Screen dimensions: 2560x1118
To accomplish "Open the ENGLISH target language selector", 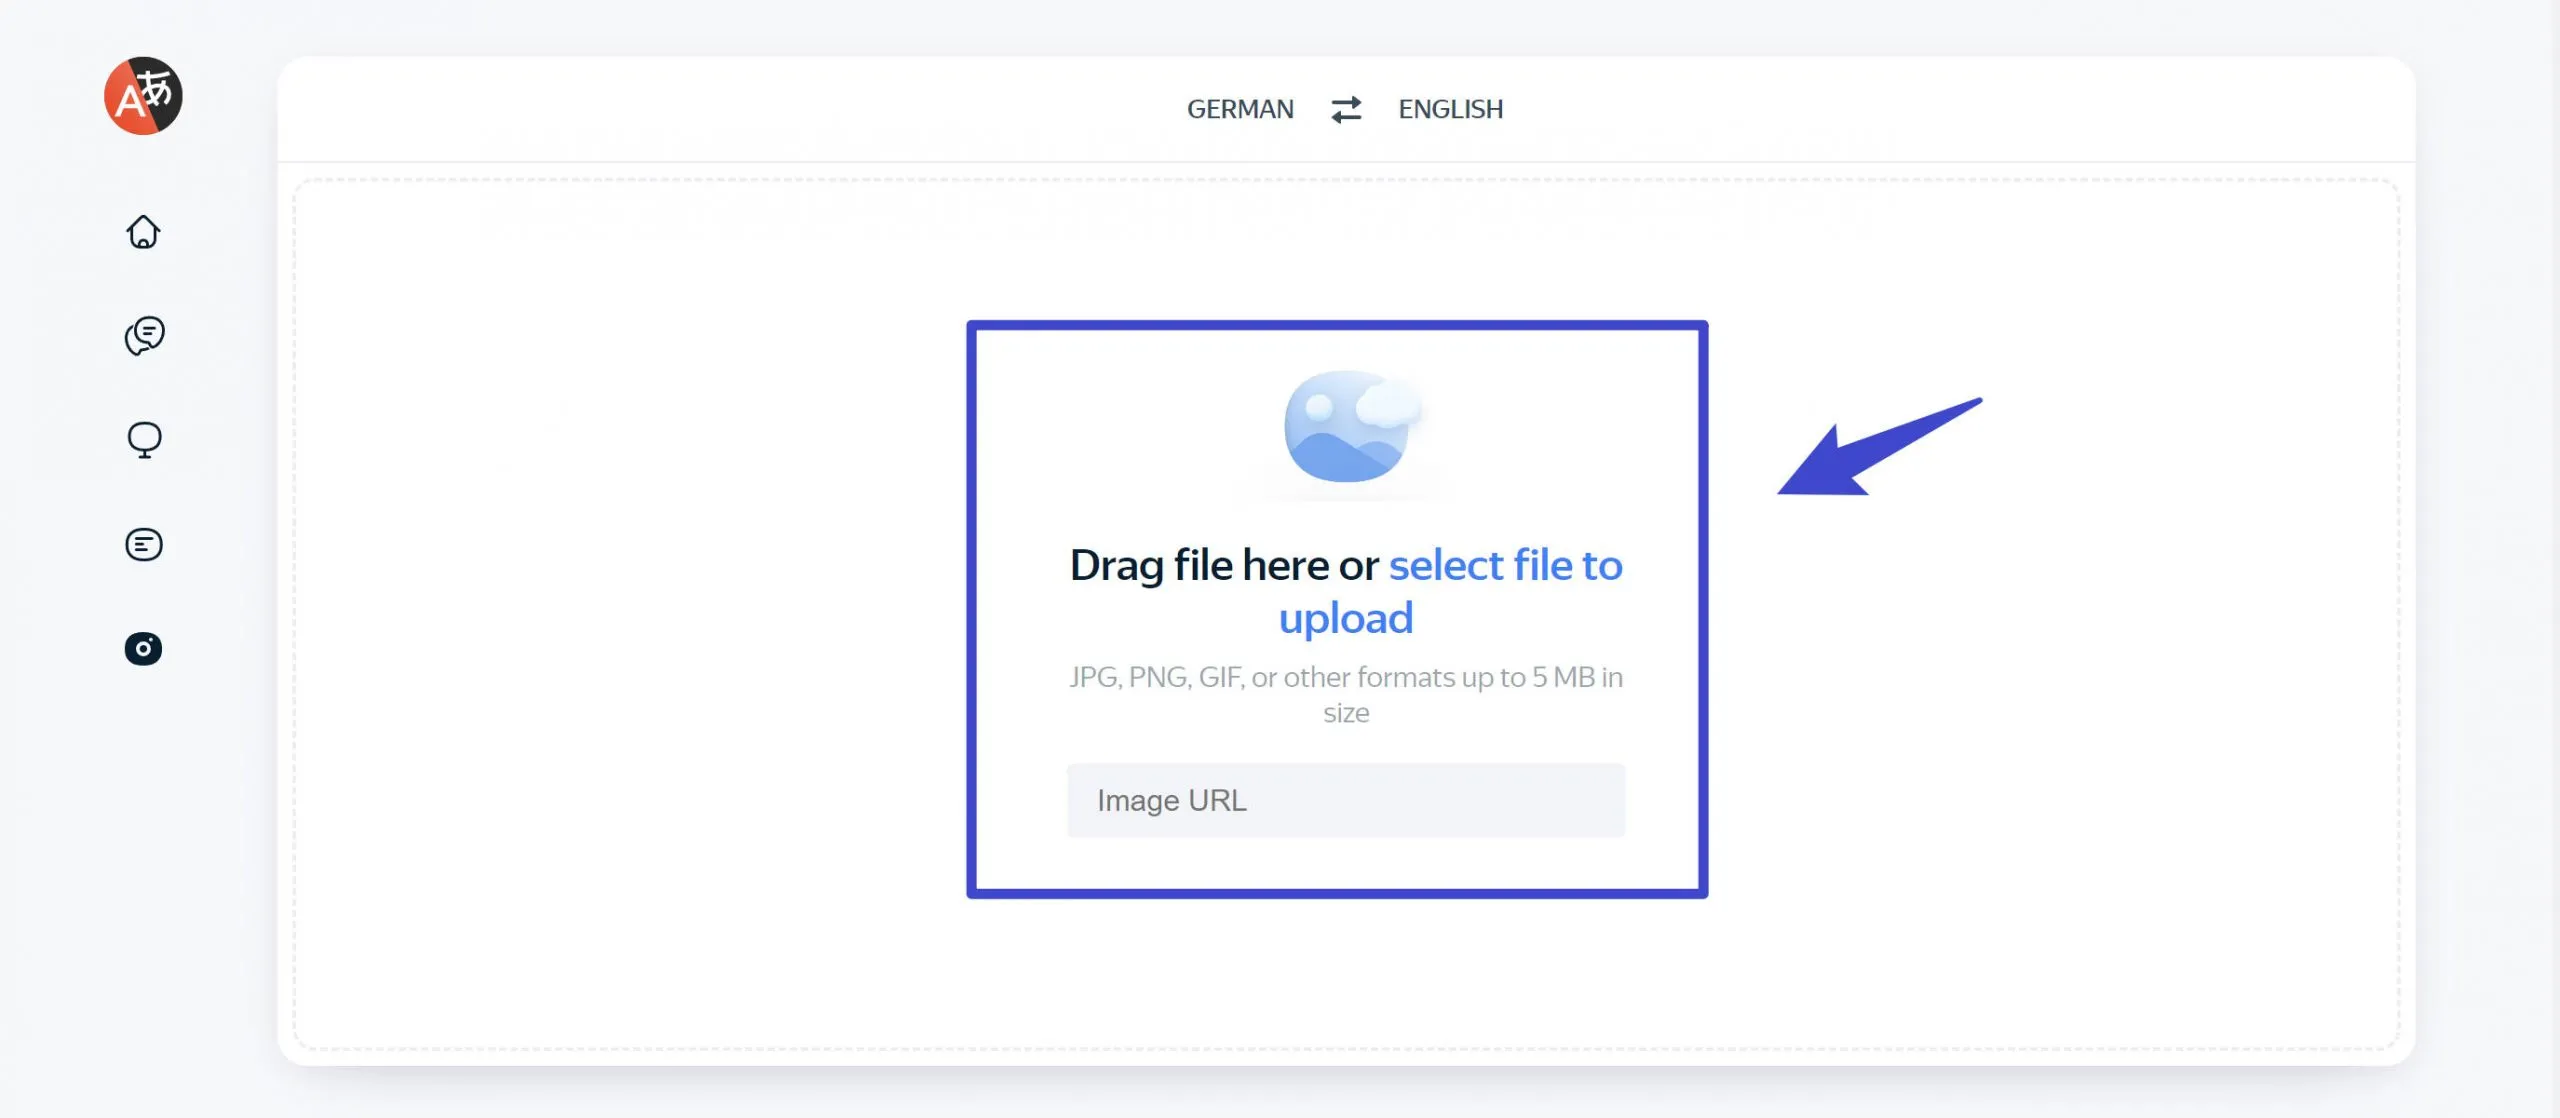I will click(x=1450, y=109).
